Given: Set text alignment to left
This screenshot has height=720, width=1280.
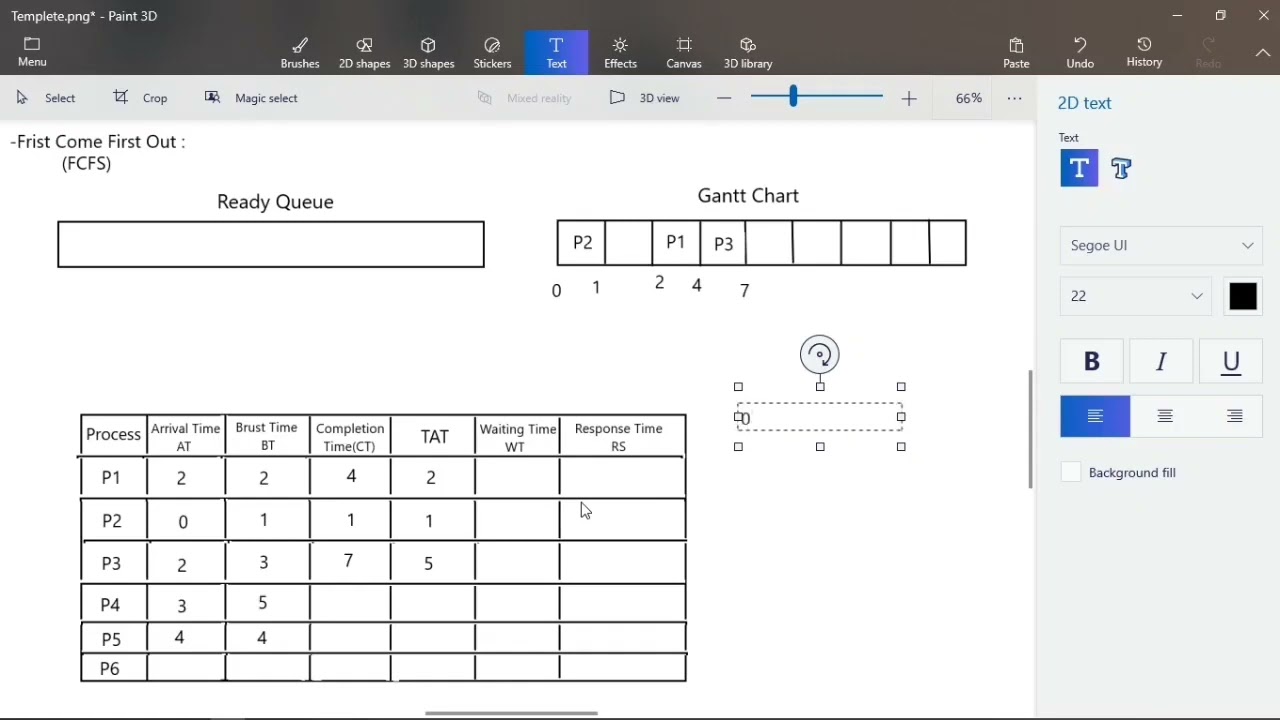Looking at the screenshot, I should 1095,416.
